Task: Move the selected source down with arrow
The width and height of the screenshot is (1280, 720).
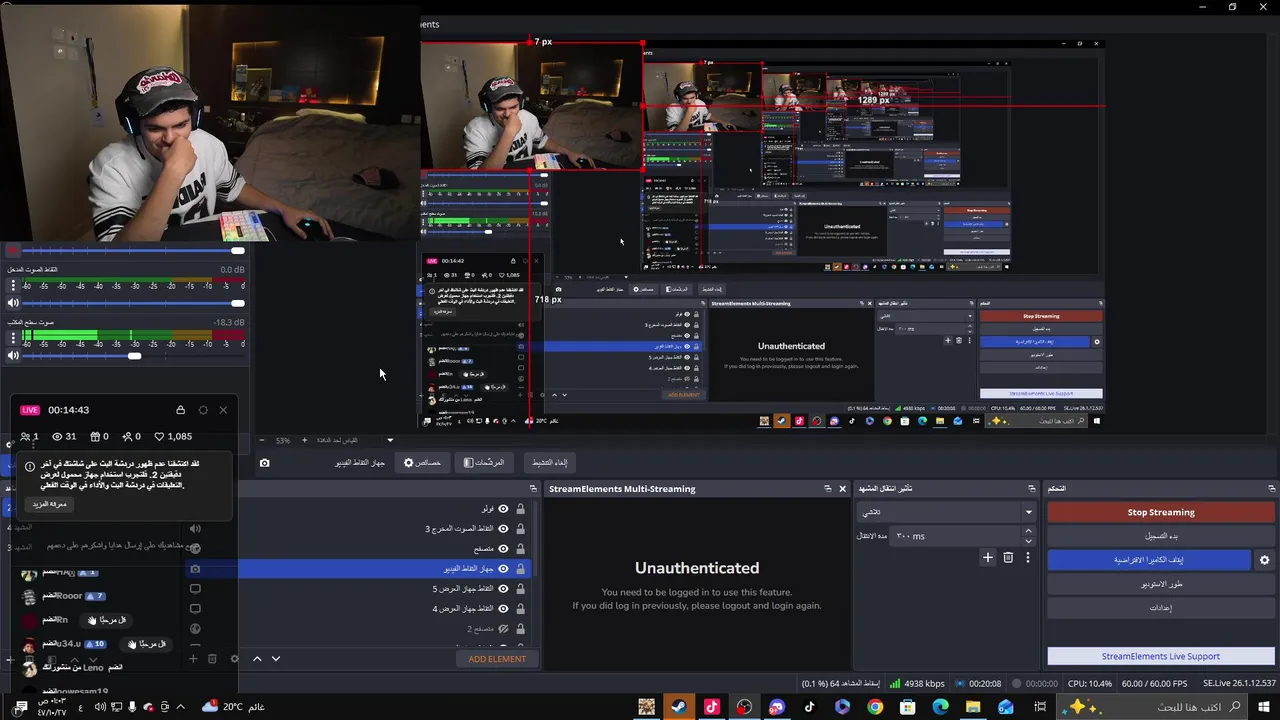Action: 275,659
